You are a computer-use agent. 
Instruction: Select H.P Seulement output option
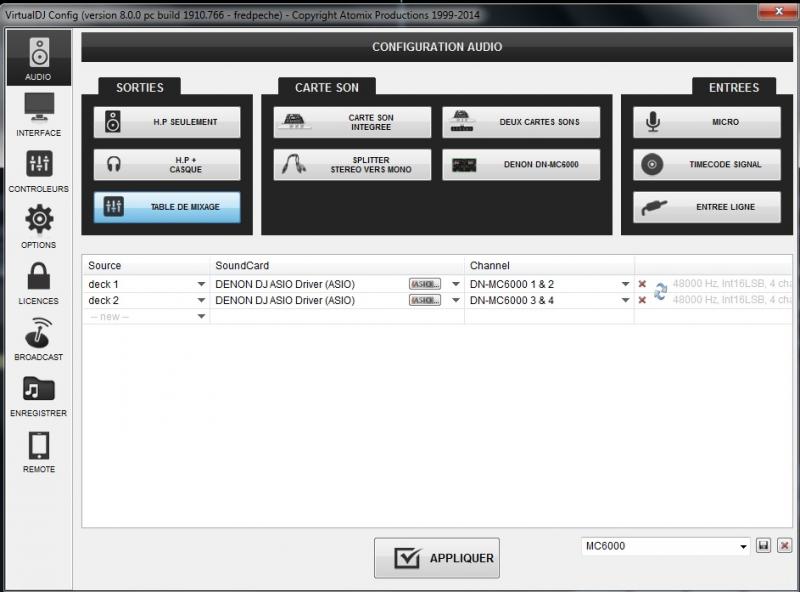click(167, 122)
